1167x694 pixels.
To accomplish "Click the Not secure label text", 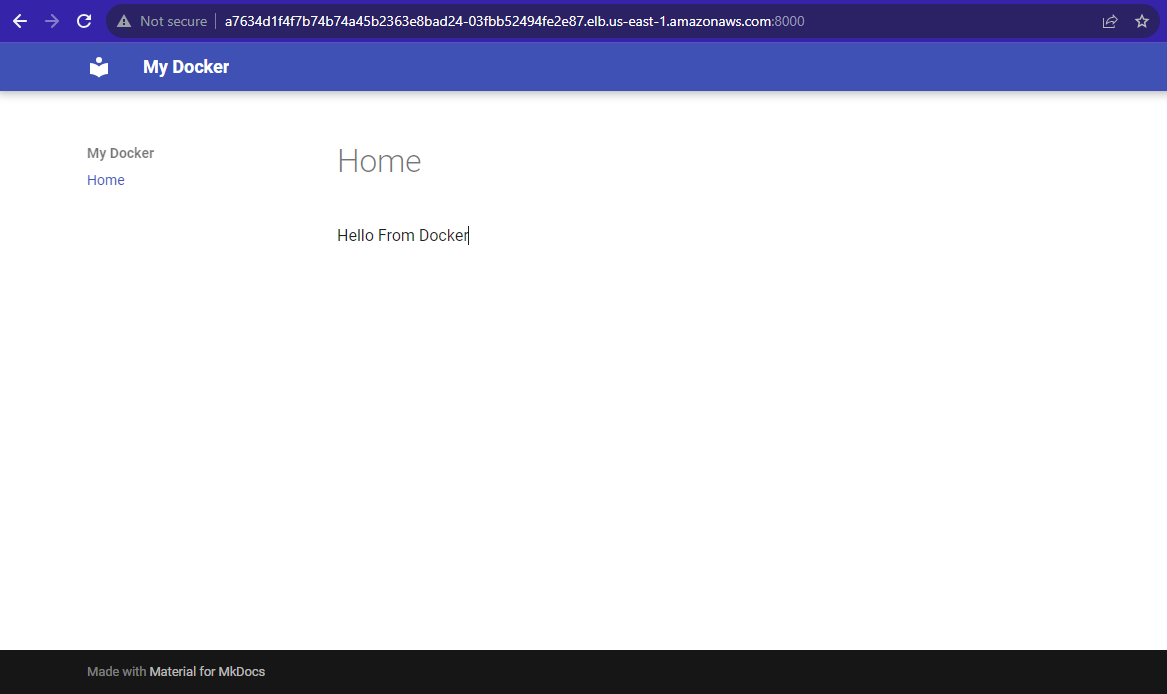I will (173, 22).
